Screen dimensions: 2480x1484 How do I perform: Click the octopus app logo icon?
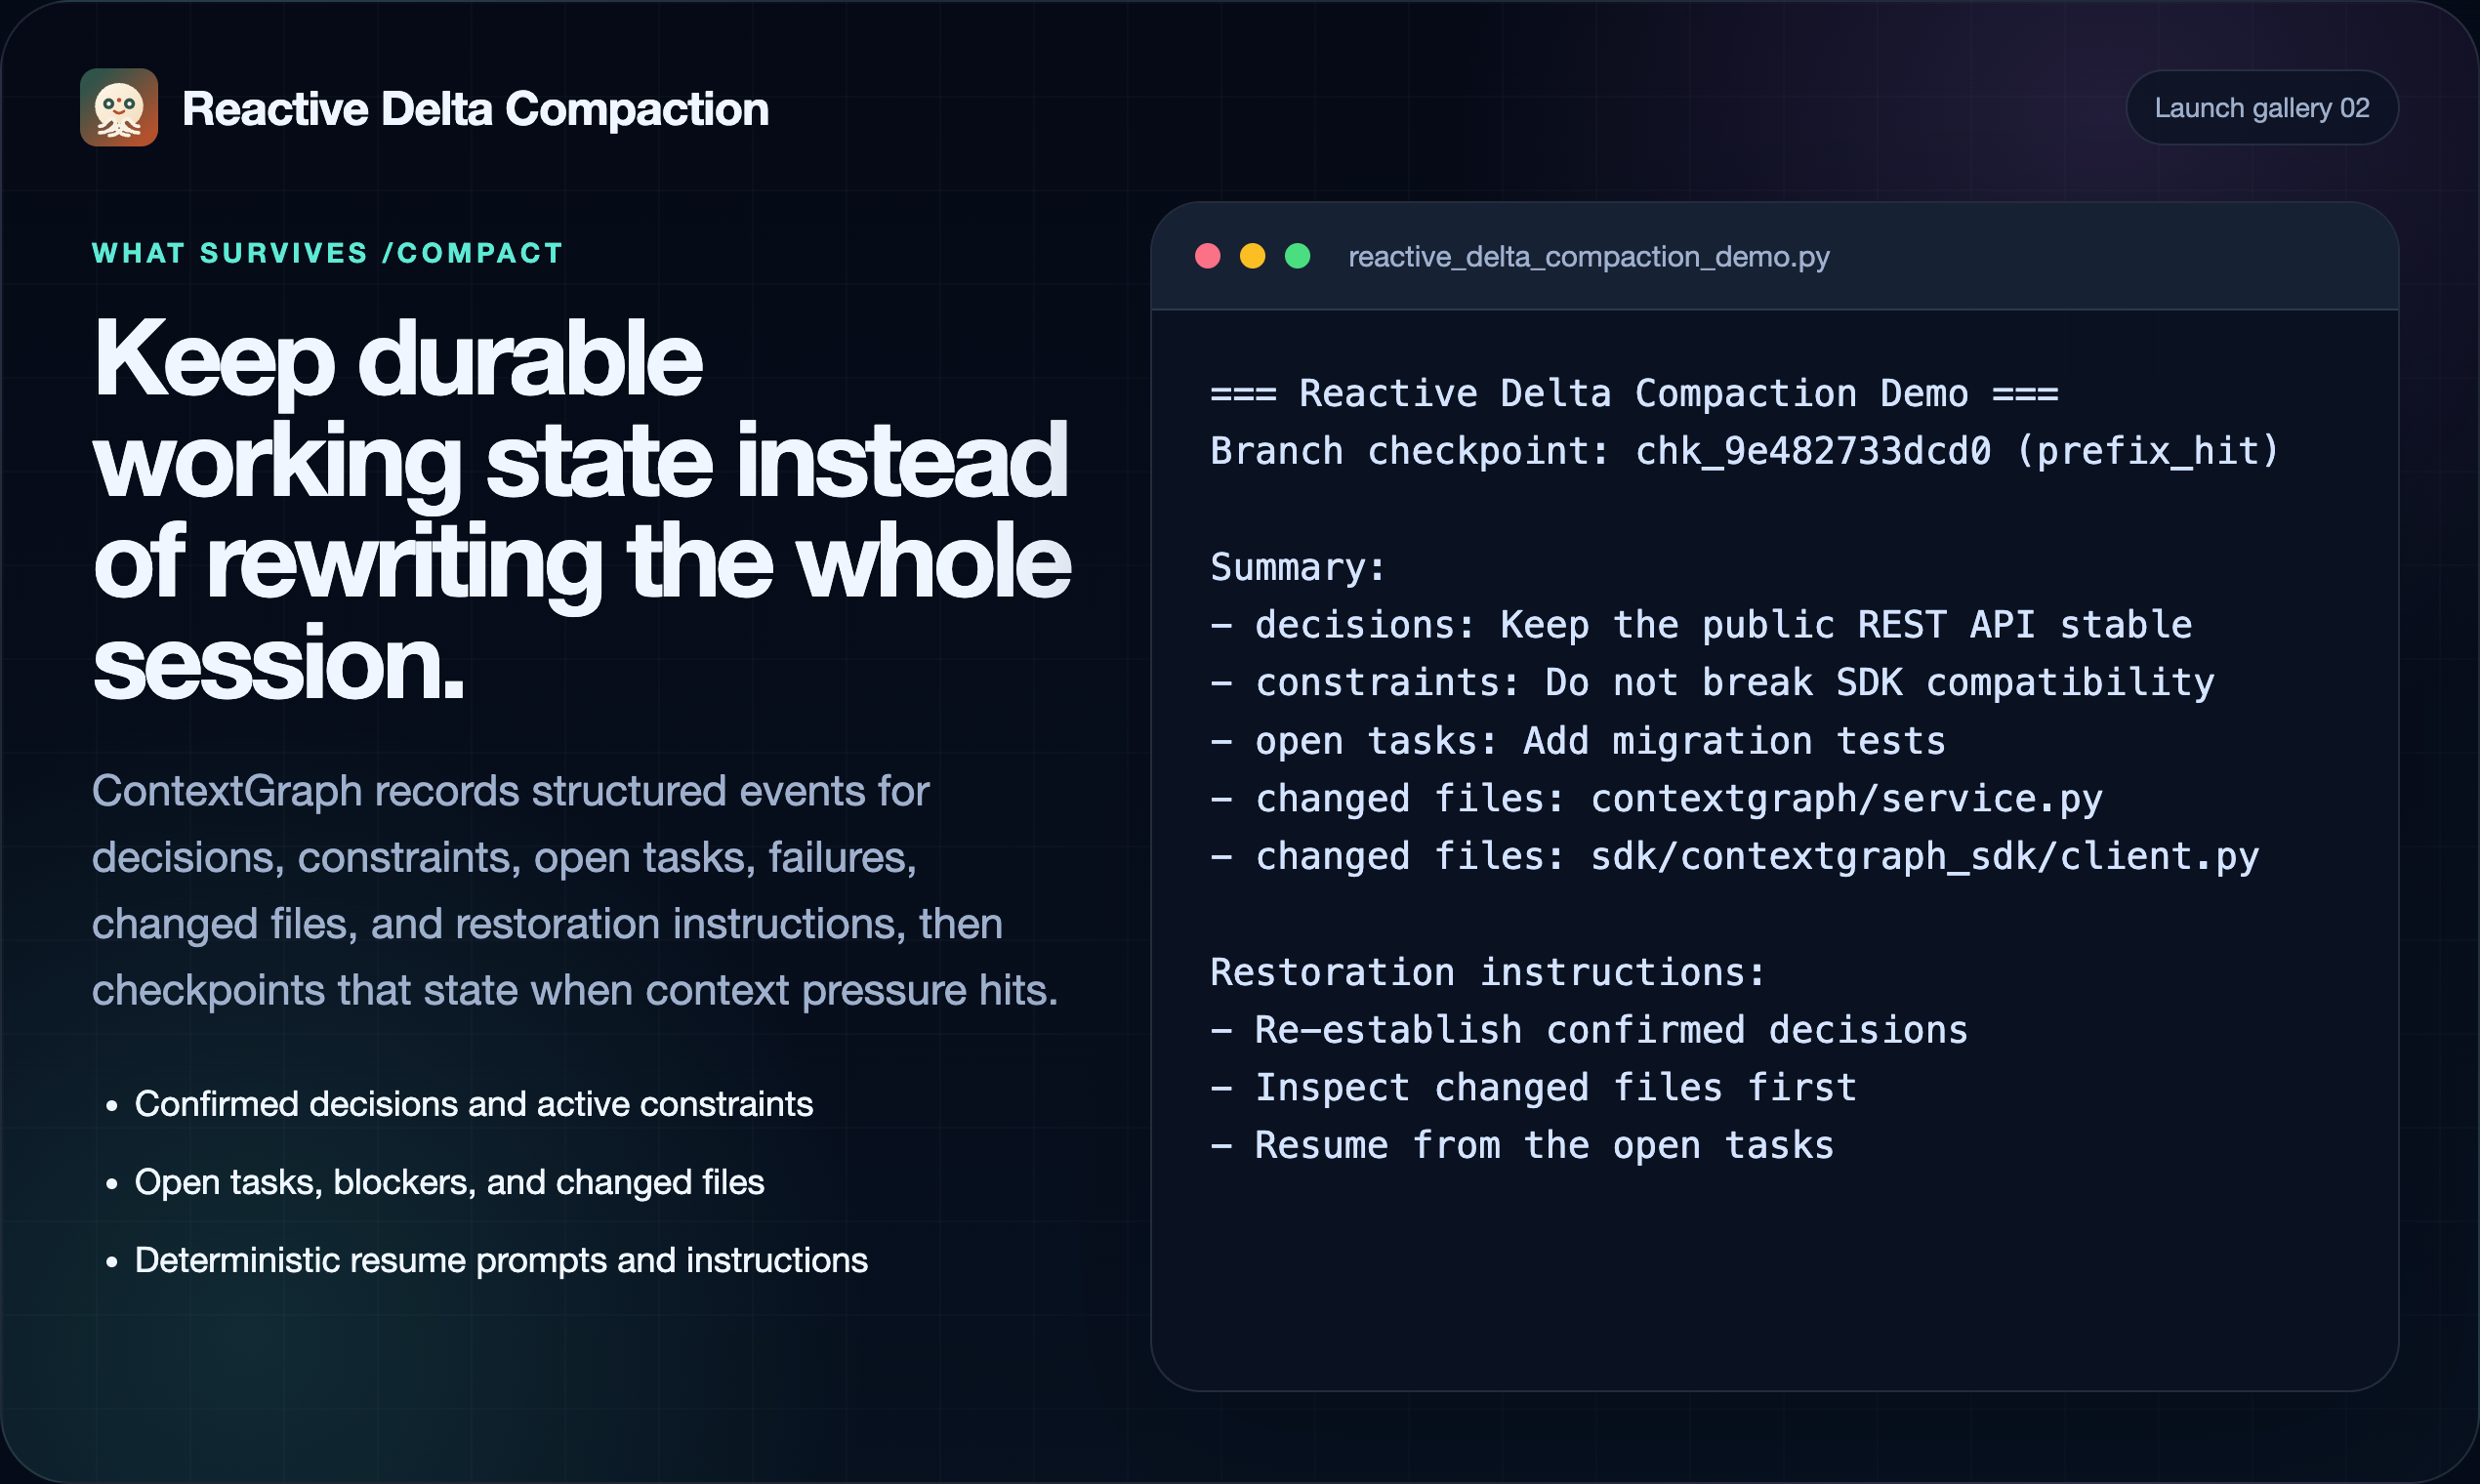[x=120, y=107]
